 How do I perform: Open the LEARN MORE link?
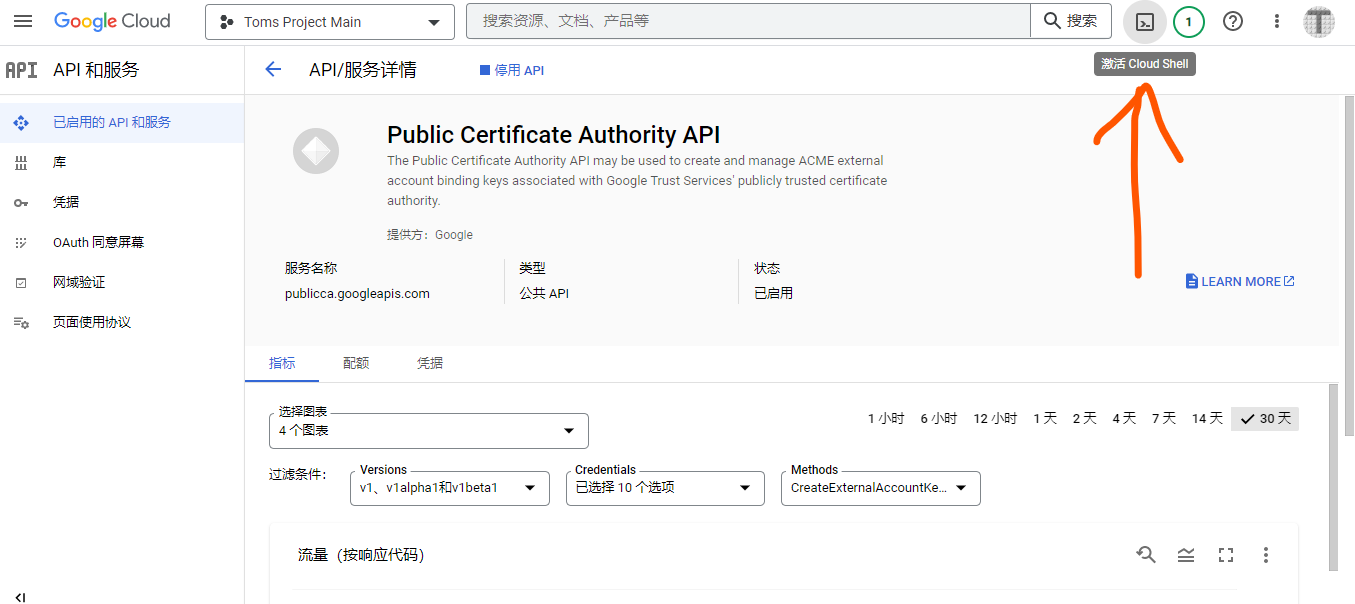pos(1240,282)
